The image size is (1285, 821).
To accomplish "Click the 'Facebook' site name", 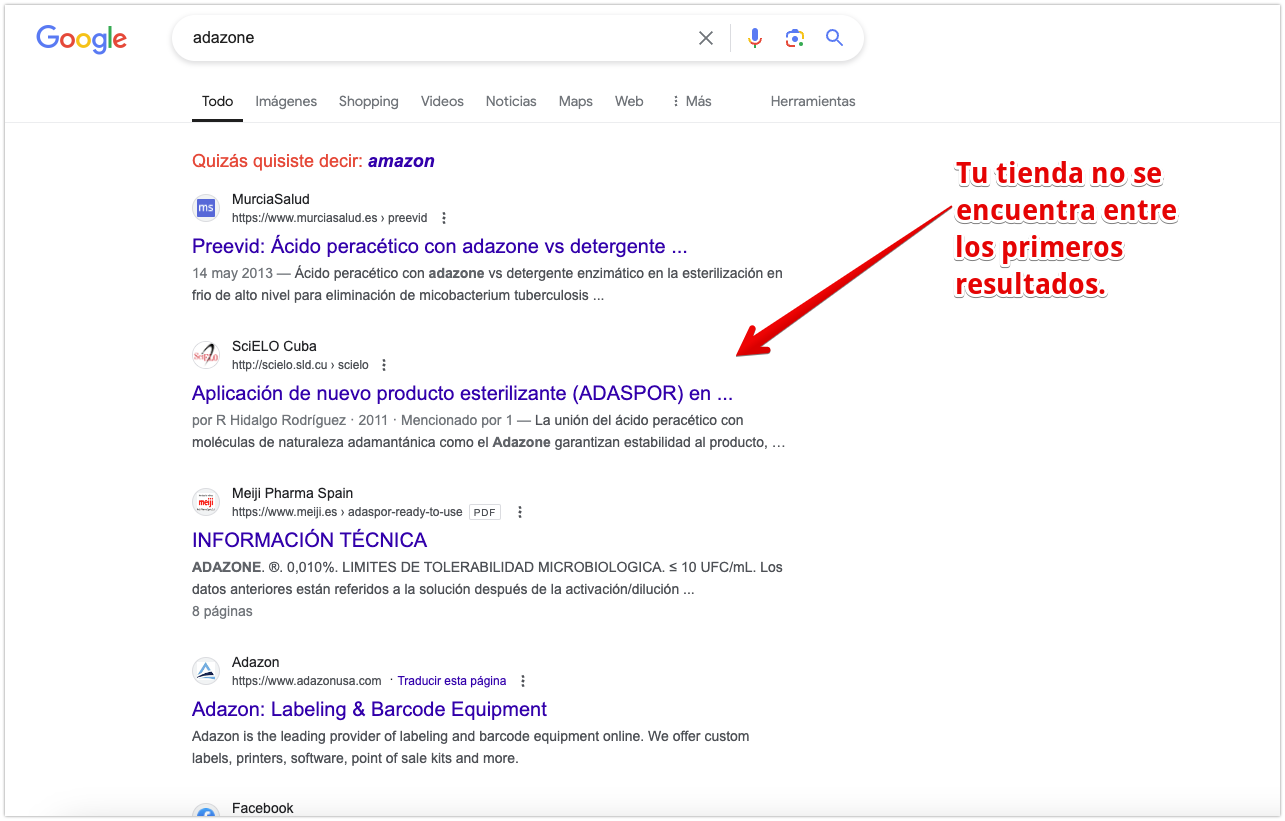I will coord(263,808).
